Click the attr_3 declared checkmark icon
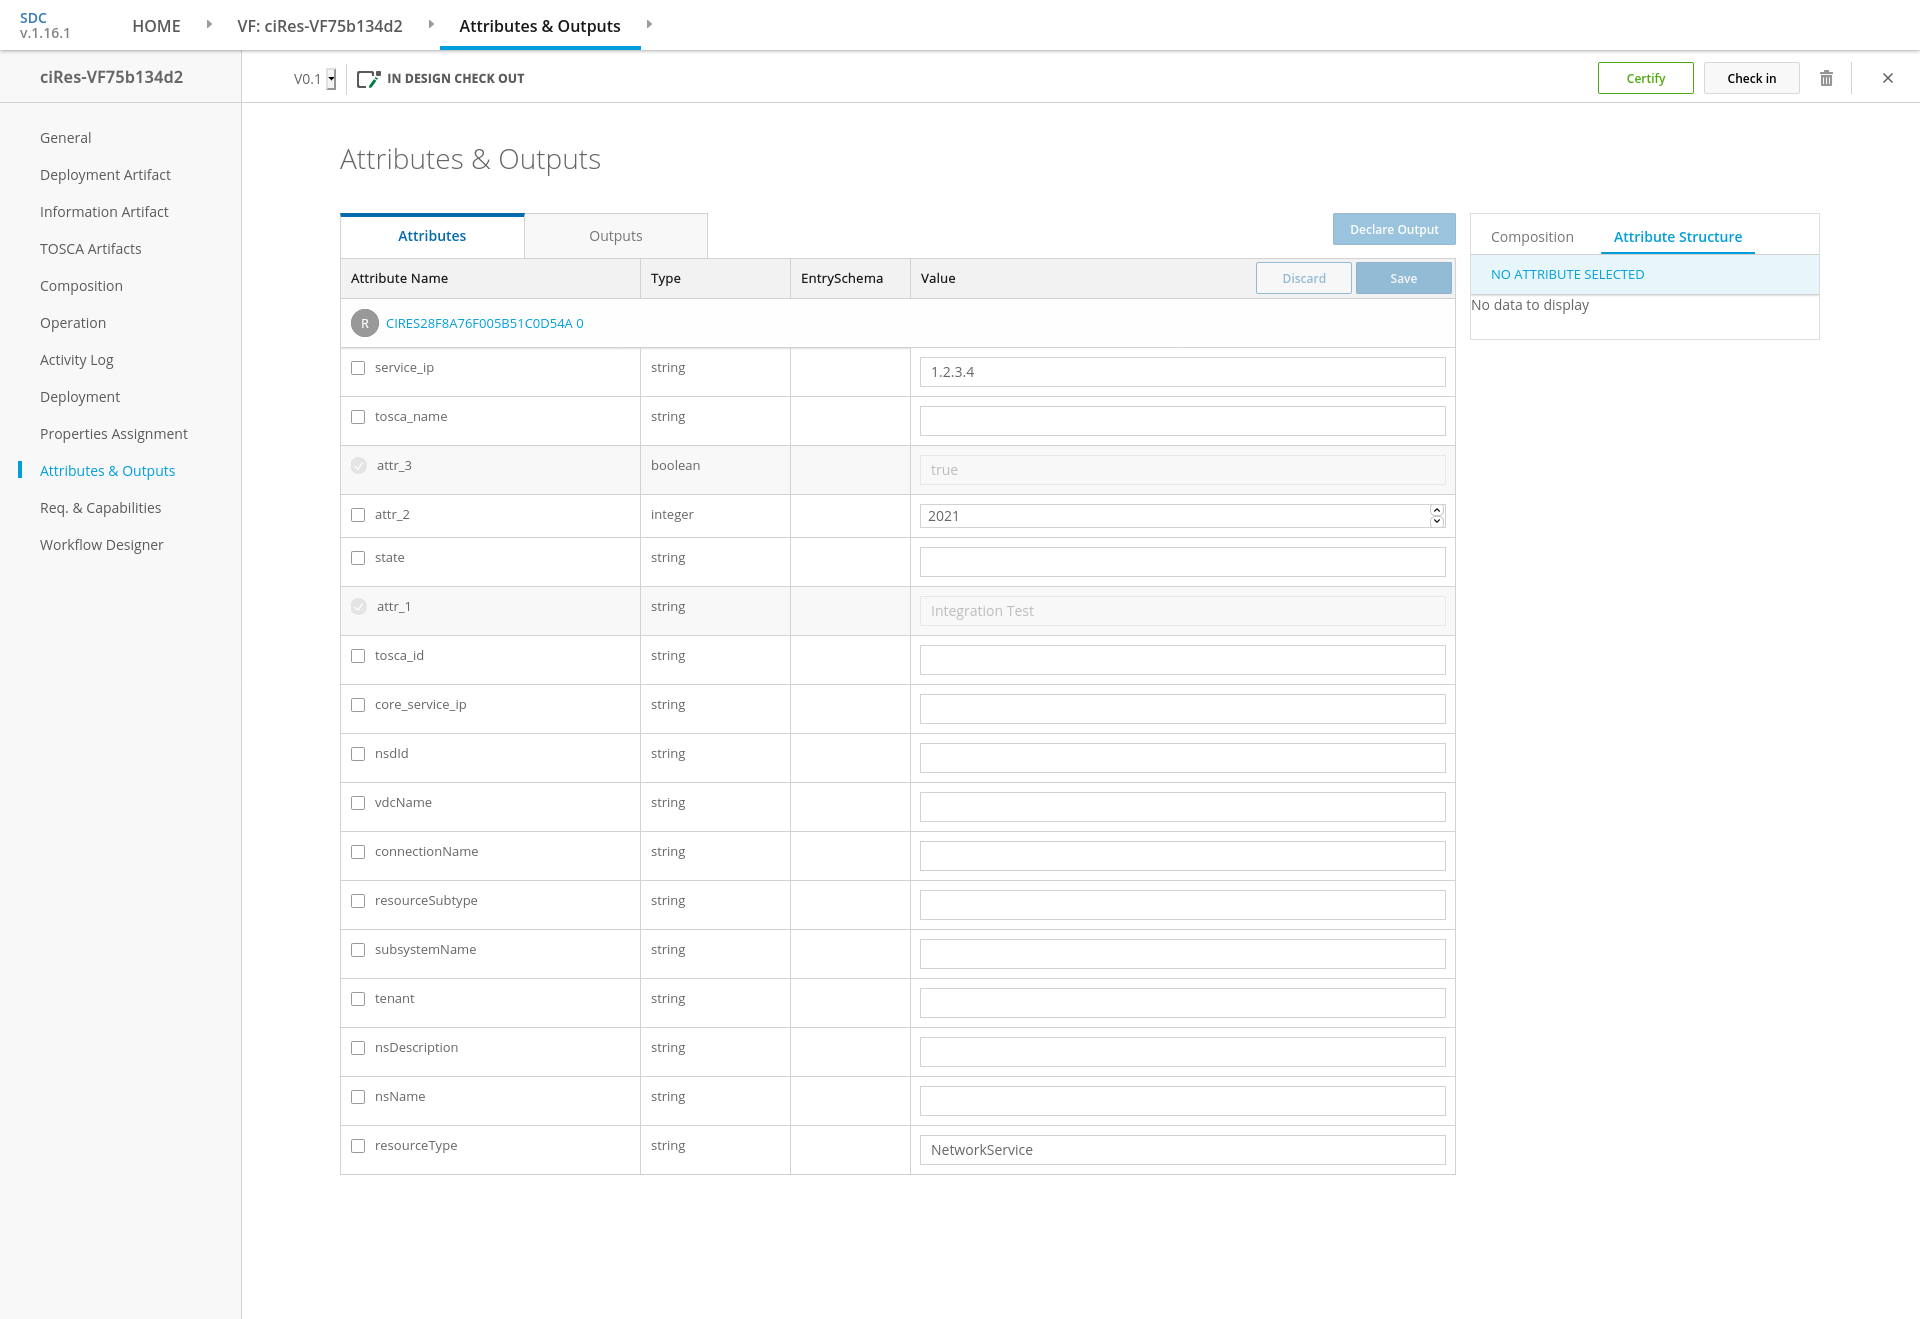Screen dimensions: 1920x1319 click(359, 466)
